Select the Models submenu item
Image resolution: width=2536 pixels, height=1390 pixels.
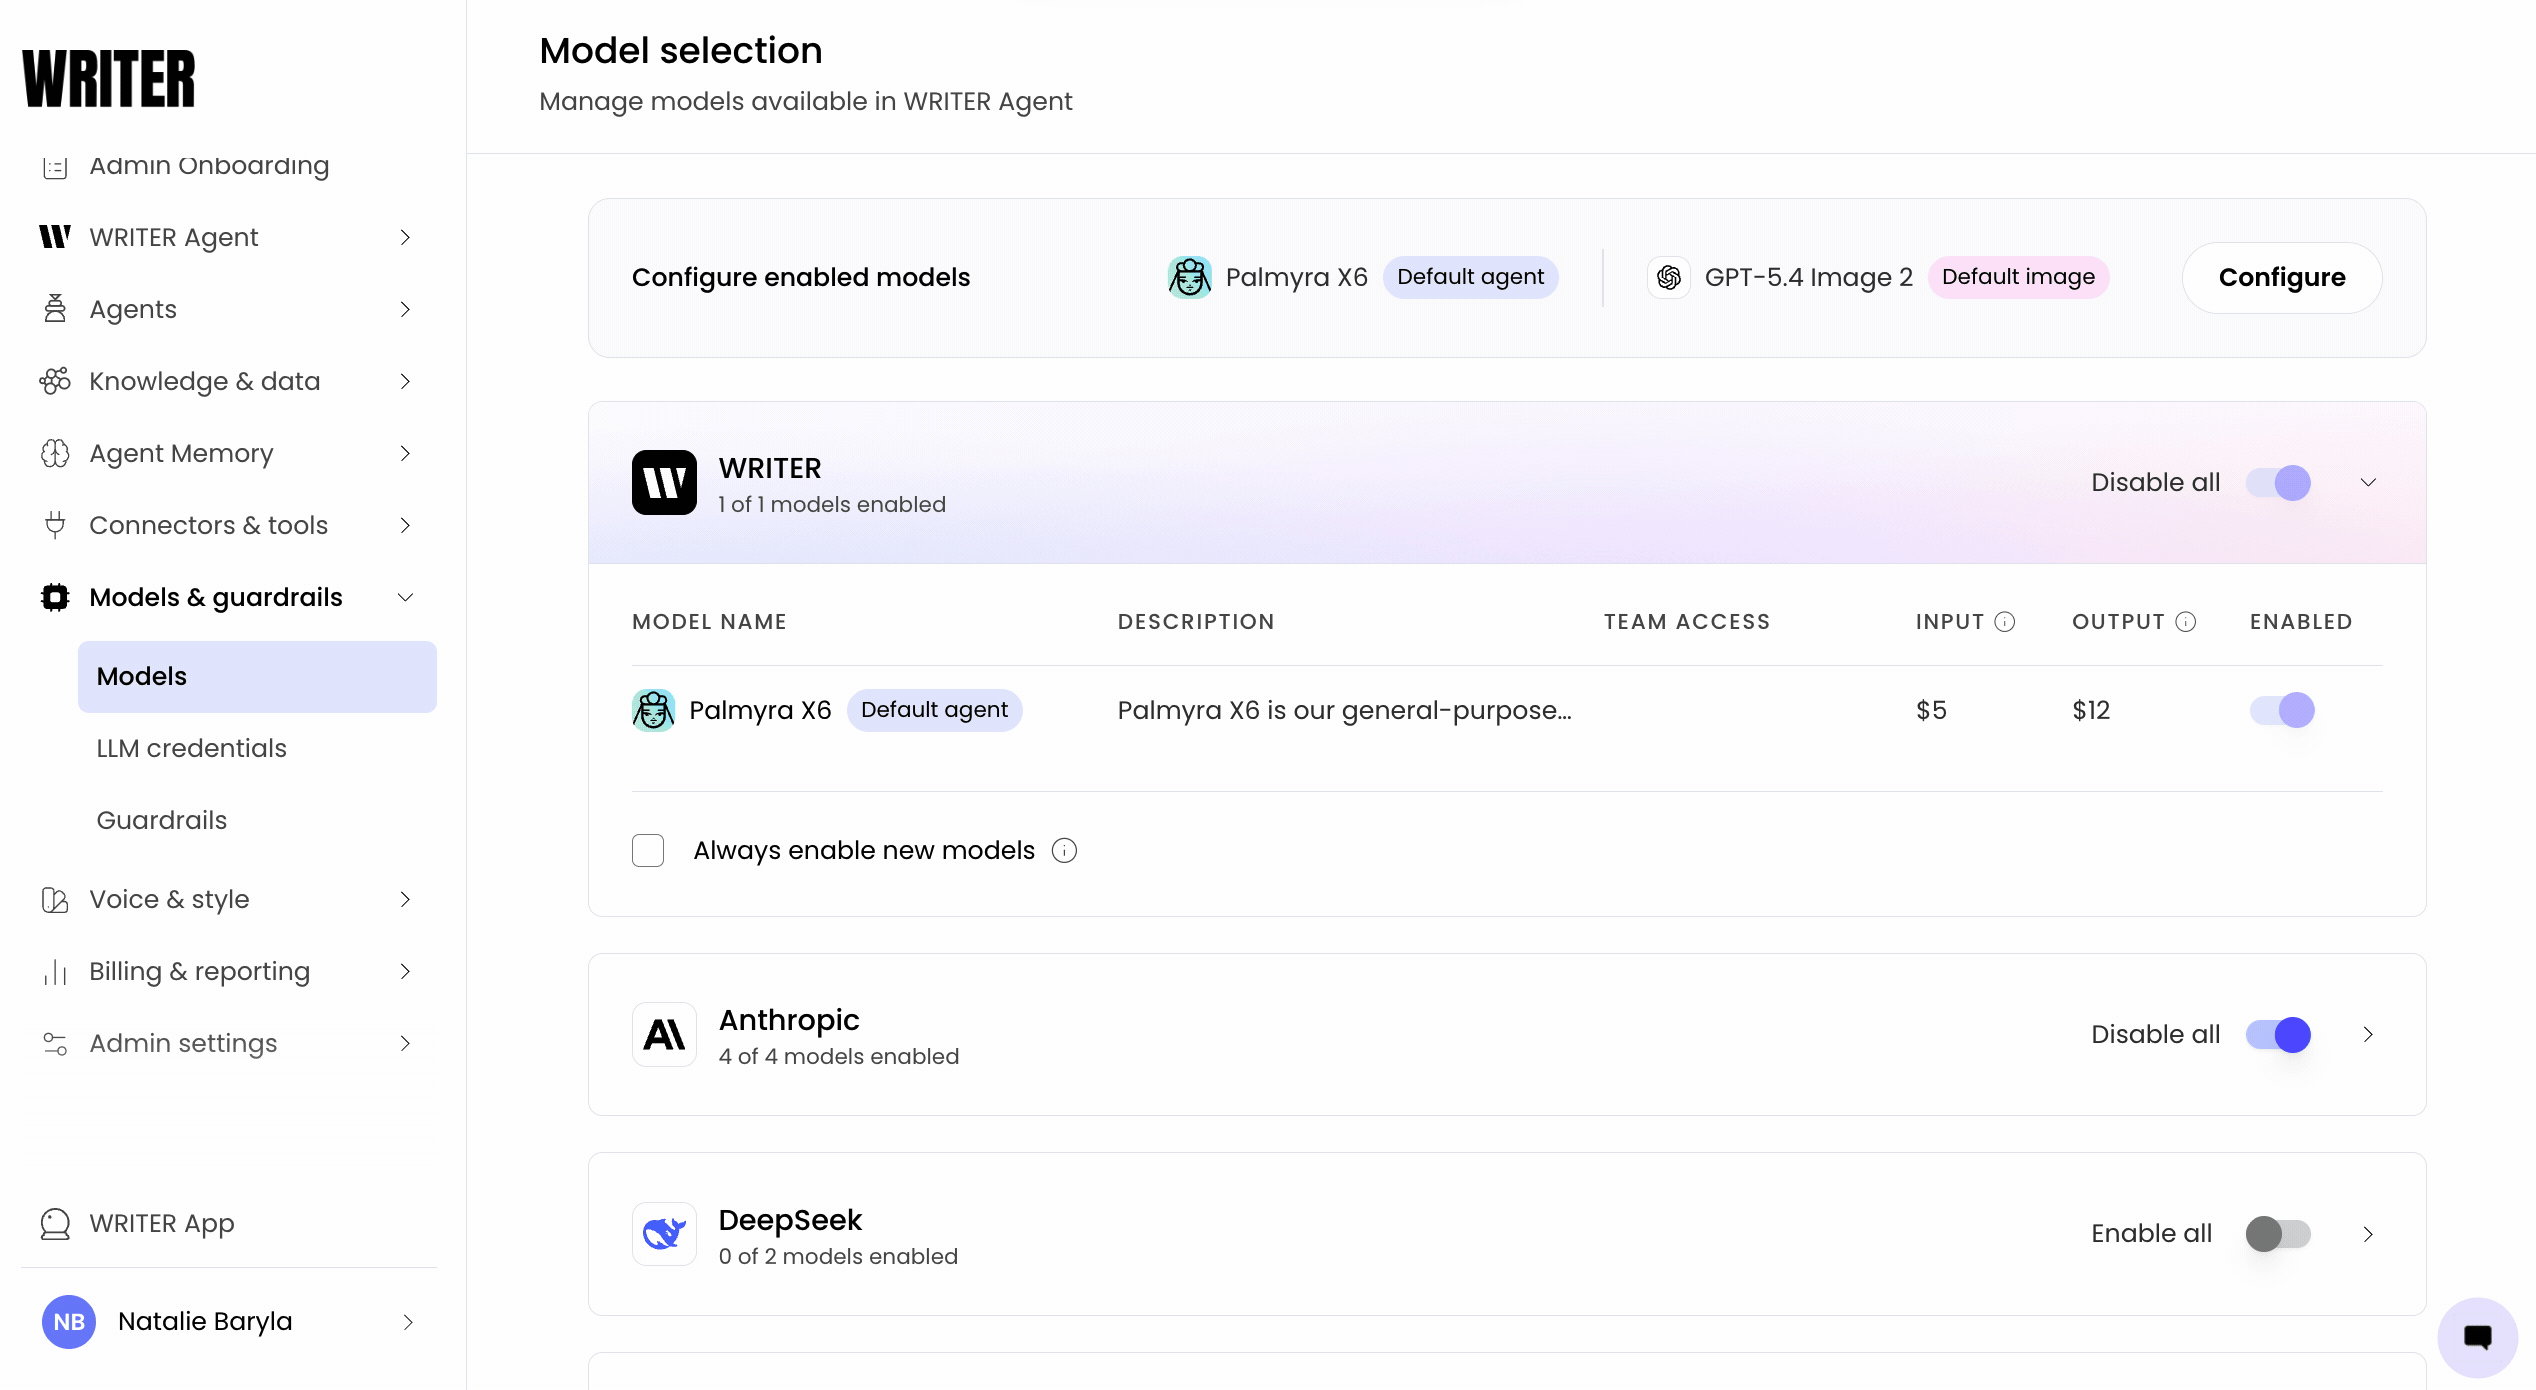[x=257, y=677]
